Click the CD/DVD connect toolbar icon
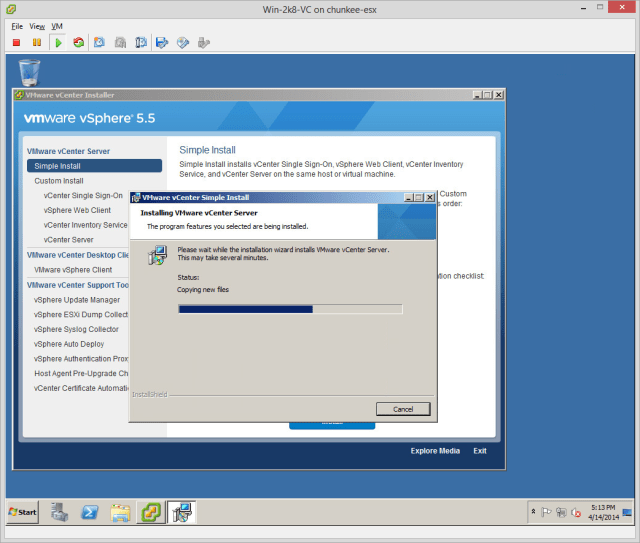This screenshot has width=640, height=543. pos(183,42)
